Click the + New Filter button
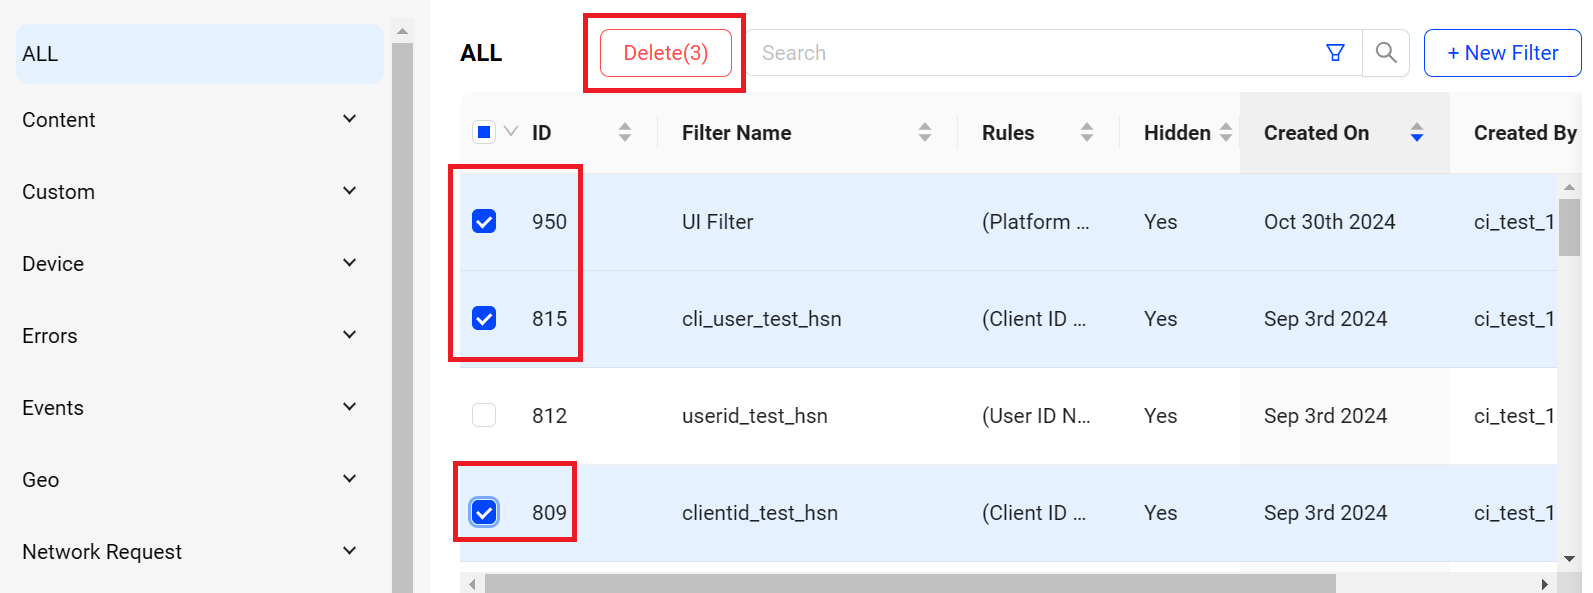This screenshot has width=1593, height=593. point(1502,53)
